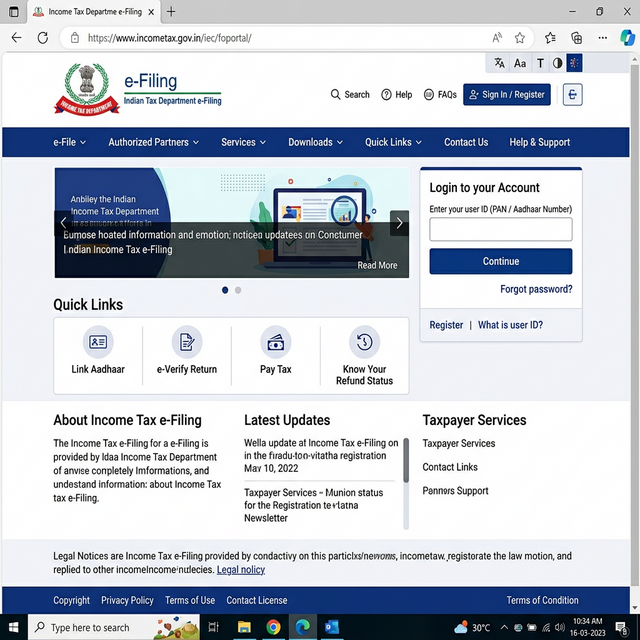Screen dimensions: 640x640
Task: Open browser settings three-dots menu
Action: coord(602,38)
